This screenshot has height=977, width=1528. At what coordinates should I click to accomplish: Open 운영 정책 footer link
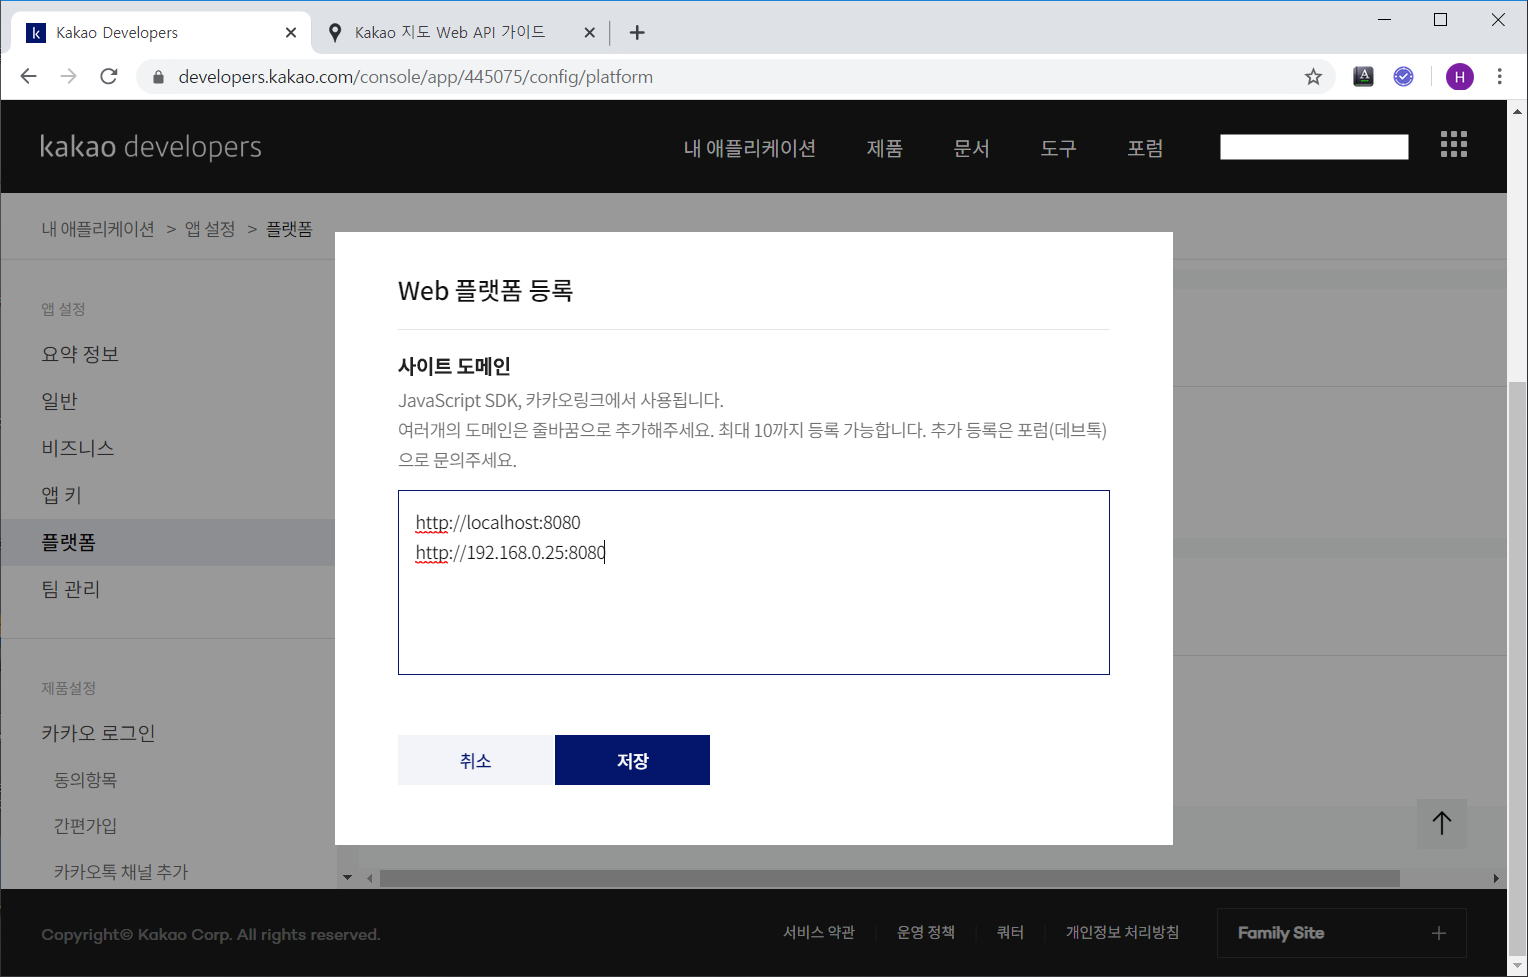(926, 932)
